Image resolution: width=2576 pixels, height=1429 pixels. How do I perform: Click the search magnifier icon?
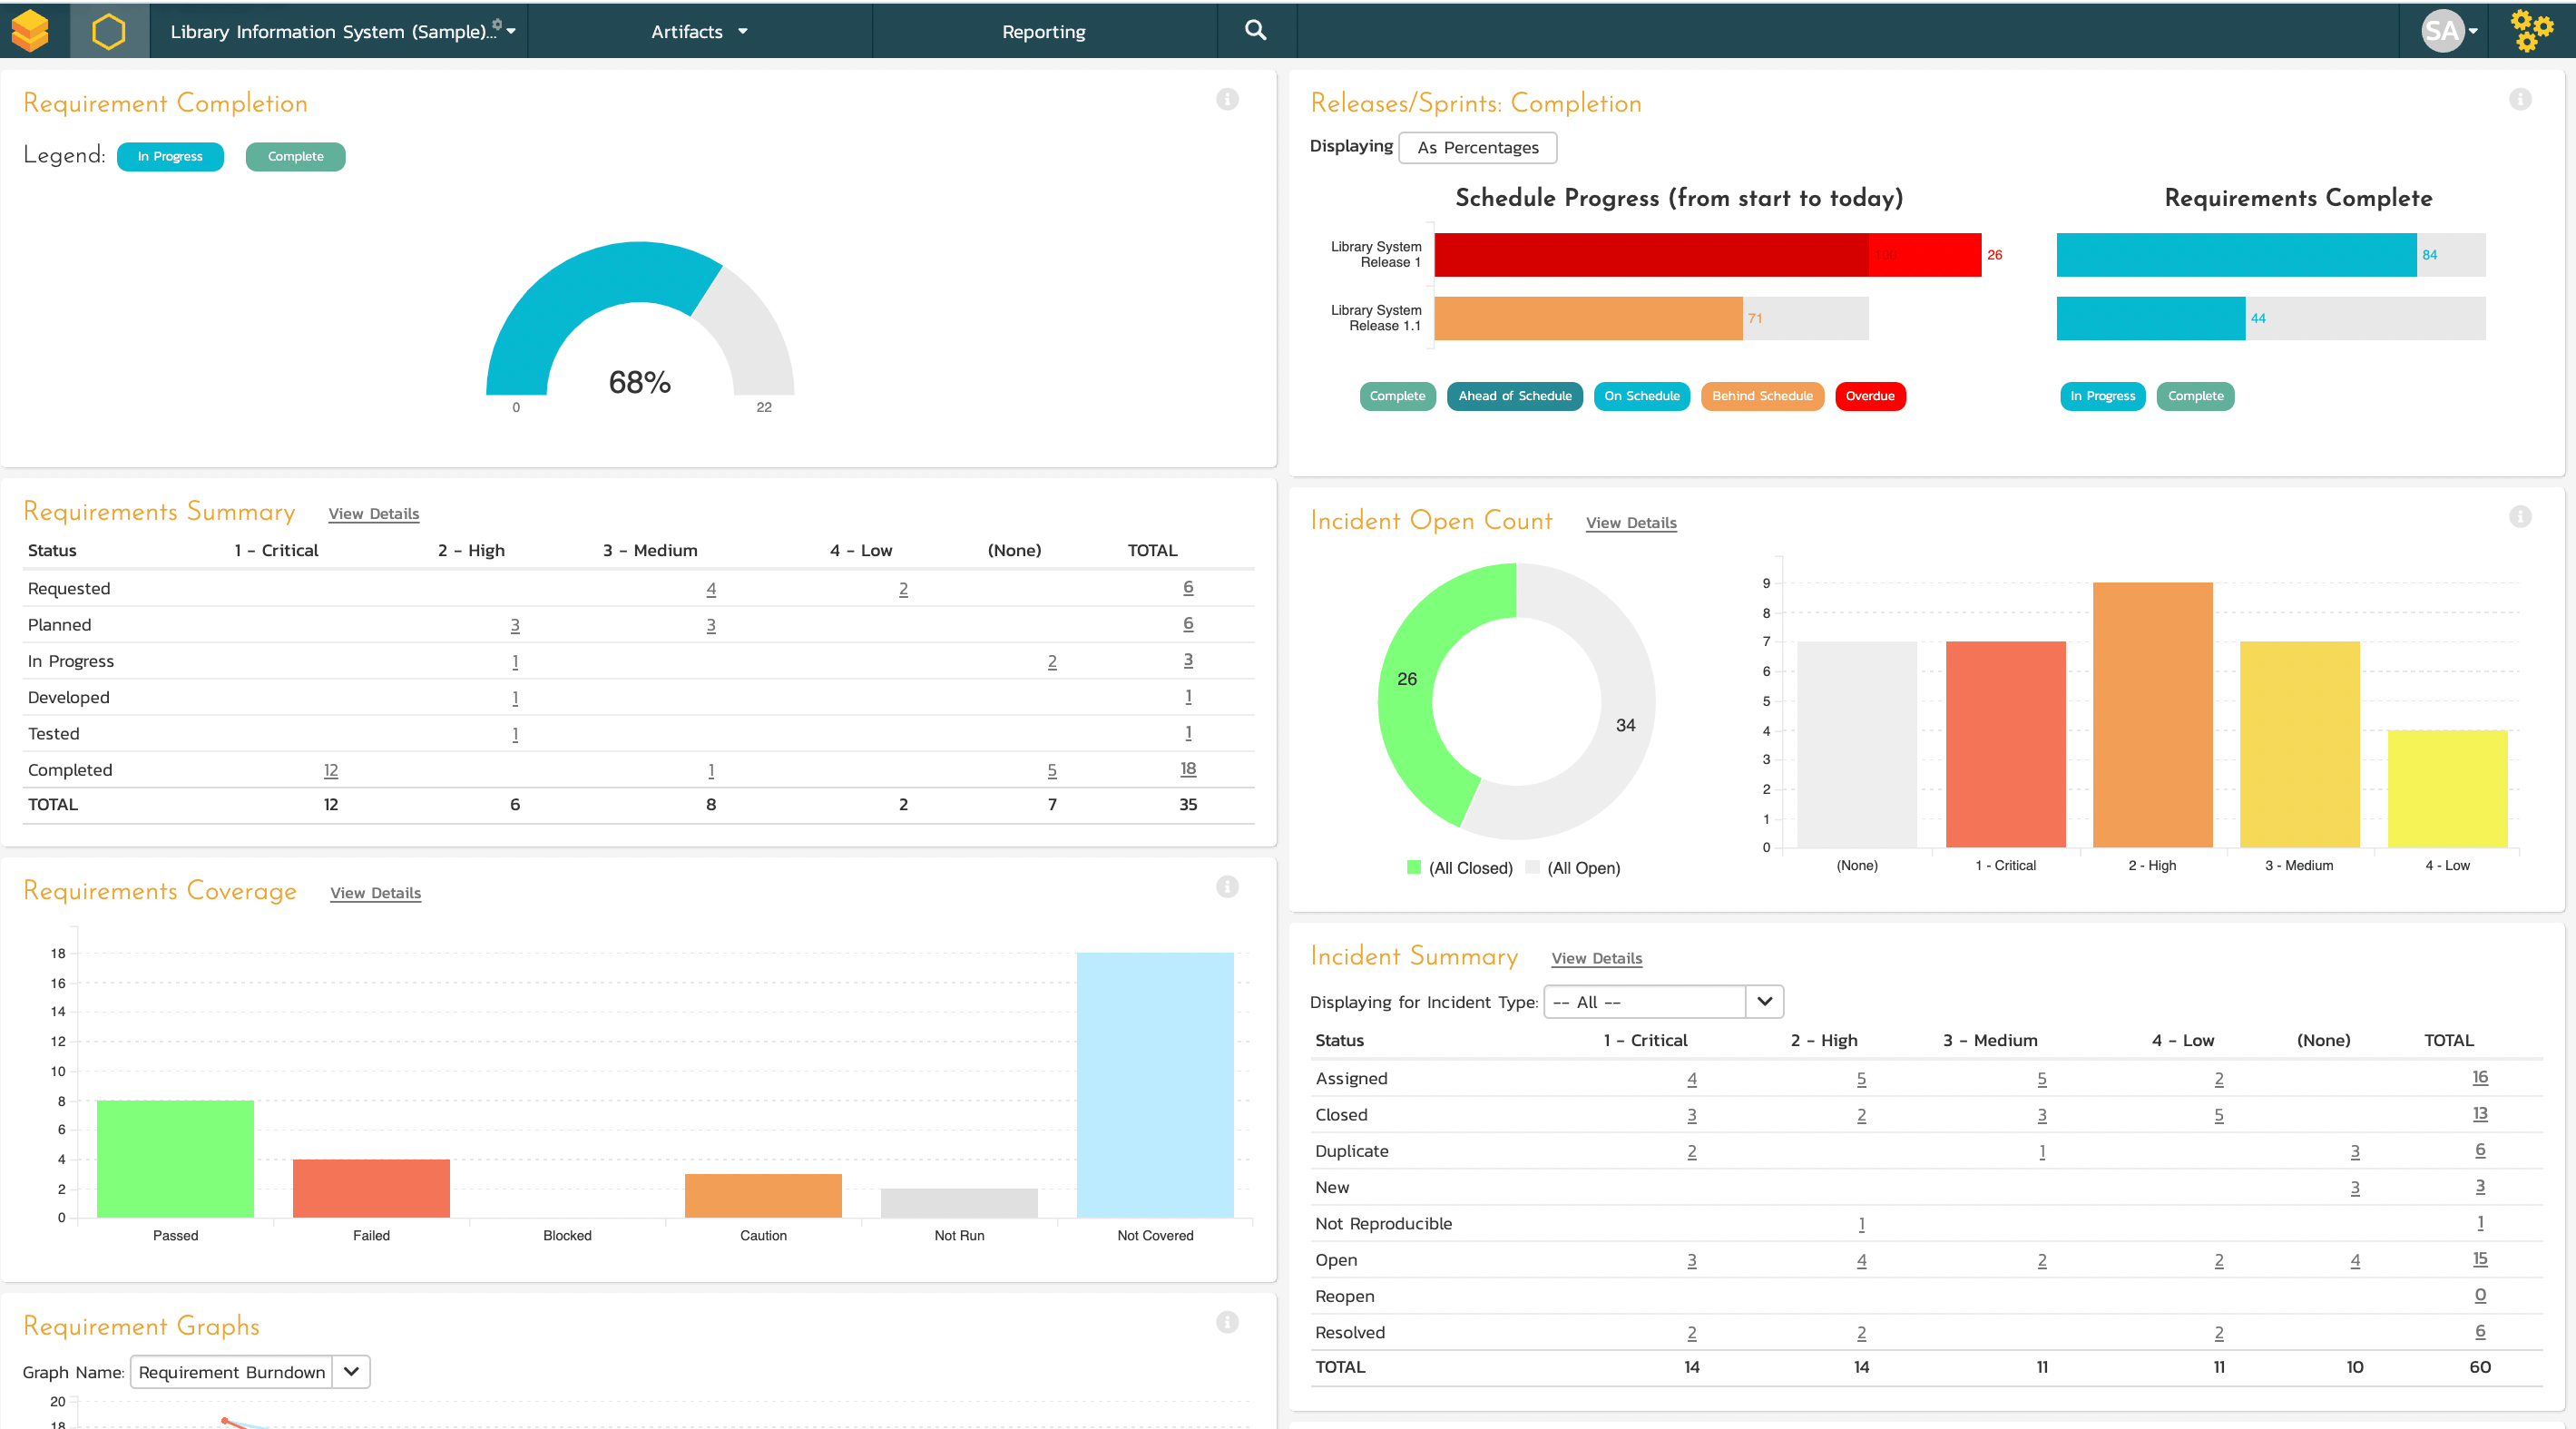click(1255, 31)
